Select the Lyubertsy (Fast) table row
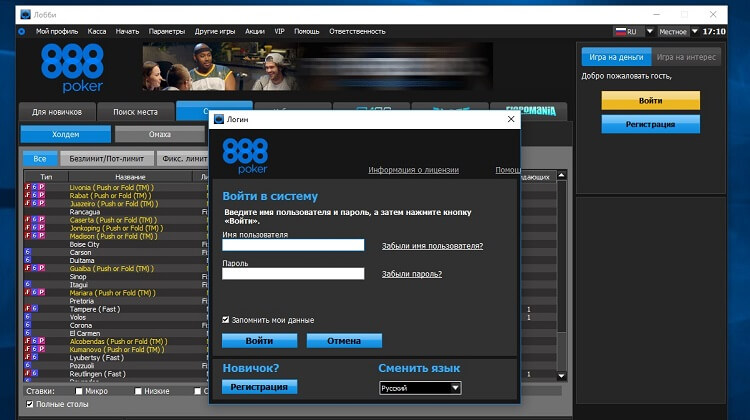This screenshot has height=420, width=750. point(116,357)
